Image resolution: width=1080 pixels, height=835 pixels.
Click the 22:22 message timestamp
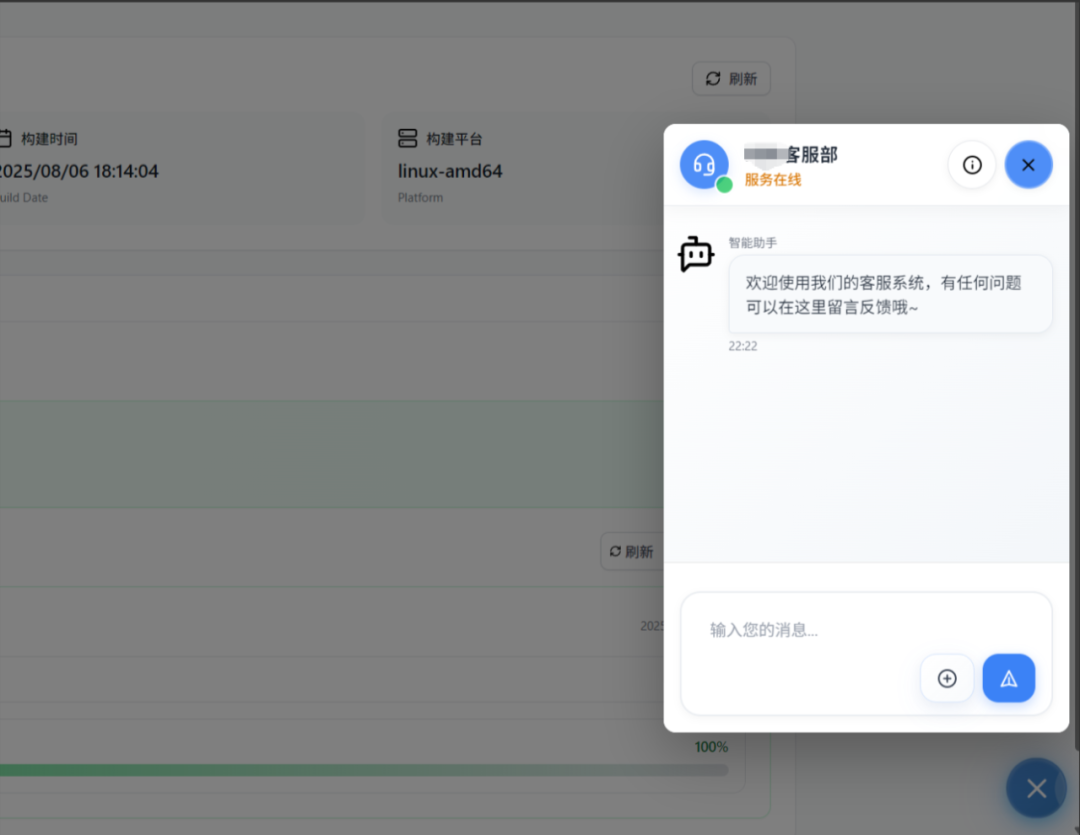click(743, 346)
